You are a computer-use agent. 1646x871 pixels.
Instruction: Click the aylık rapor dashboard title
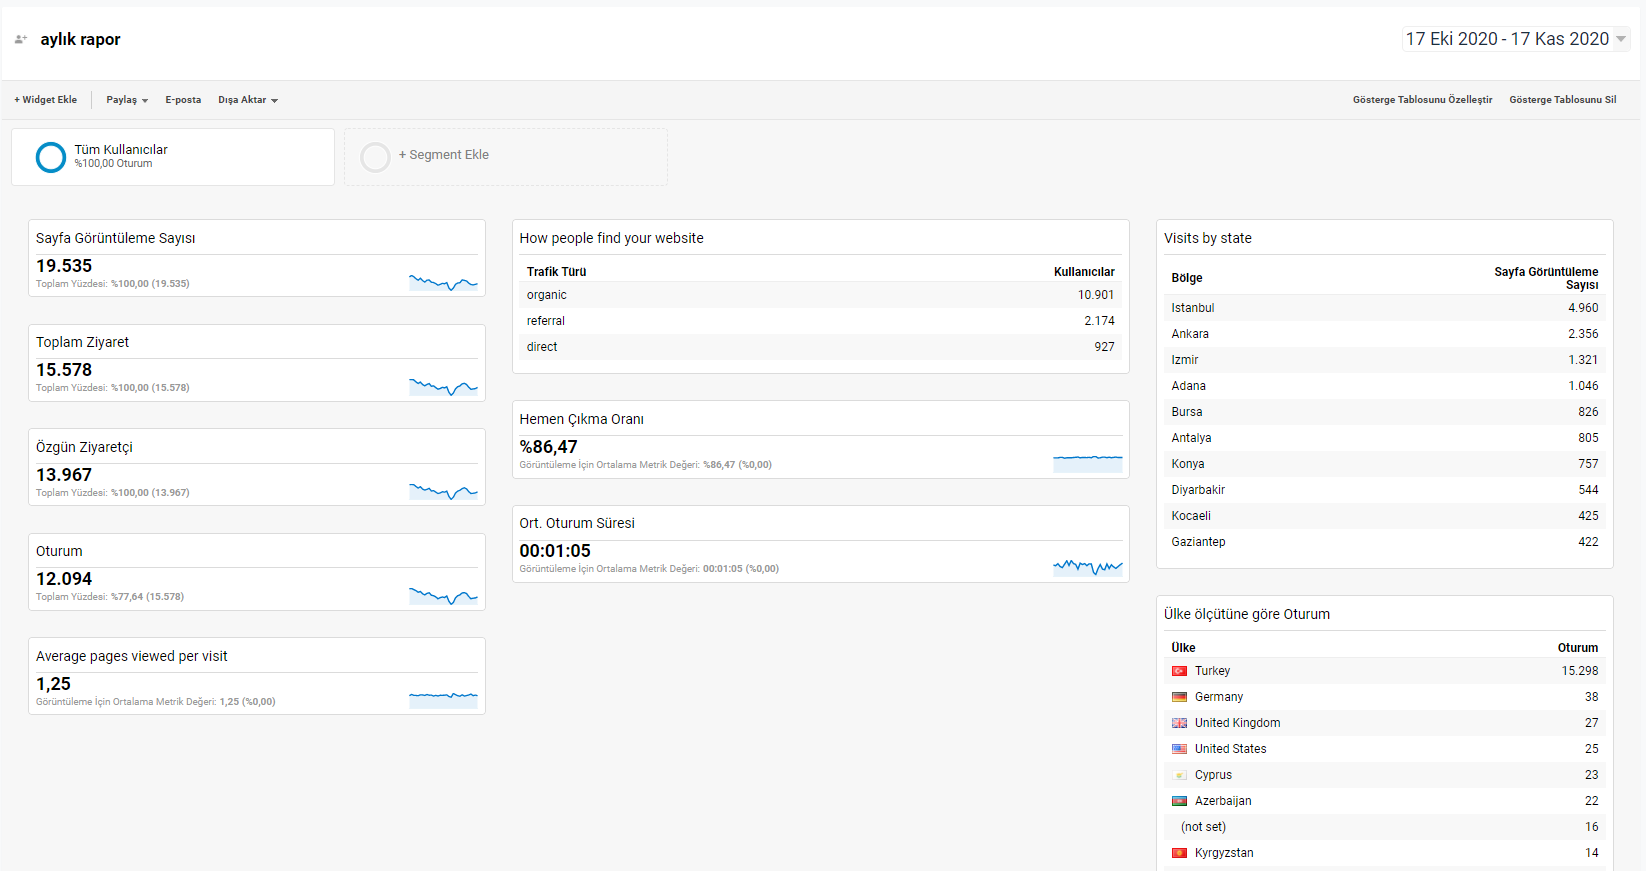[x=80, y=39]
